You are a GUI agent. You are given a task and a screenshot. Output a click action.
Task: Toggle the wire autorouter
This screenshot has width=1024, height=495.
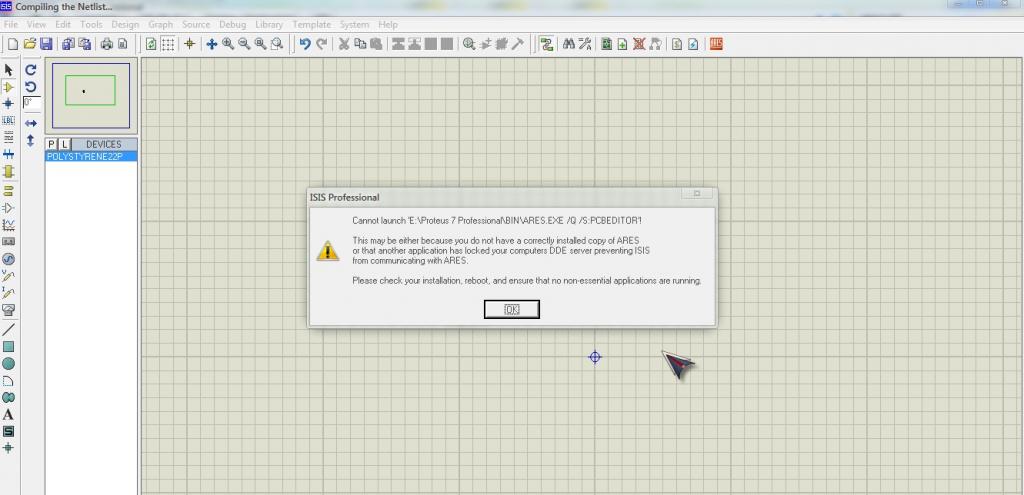pyautogui.click(x=547, y=44)
